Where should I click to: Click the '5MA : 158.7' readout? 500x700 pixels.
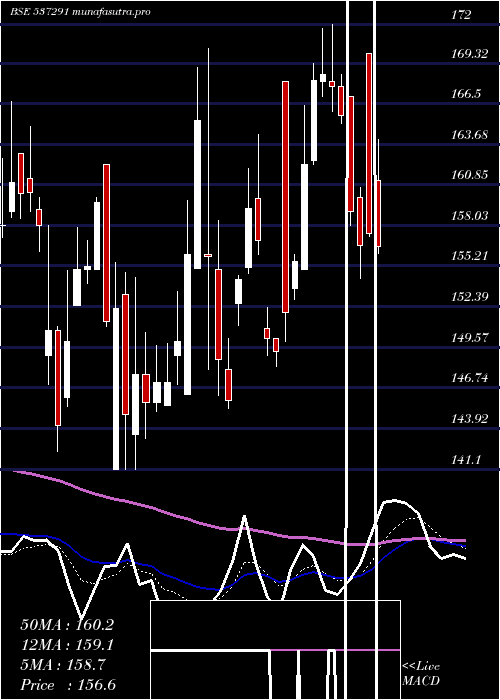point(63,665)
